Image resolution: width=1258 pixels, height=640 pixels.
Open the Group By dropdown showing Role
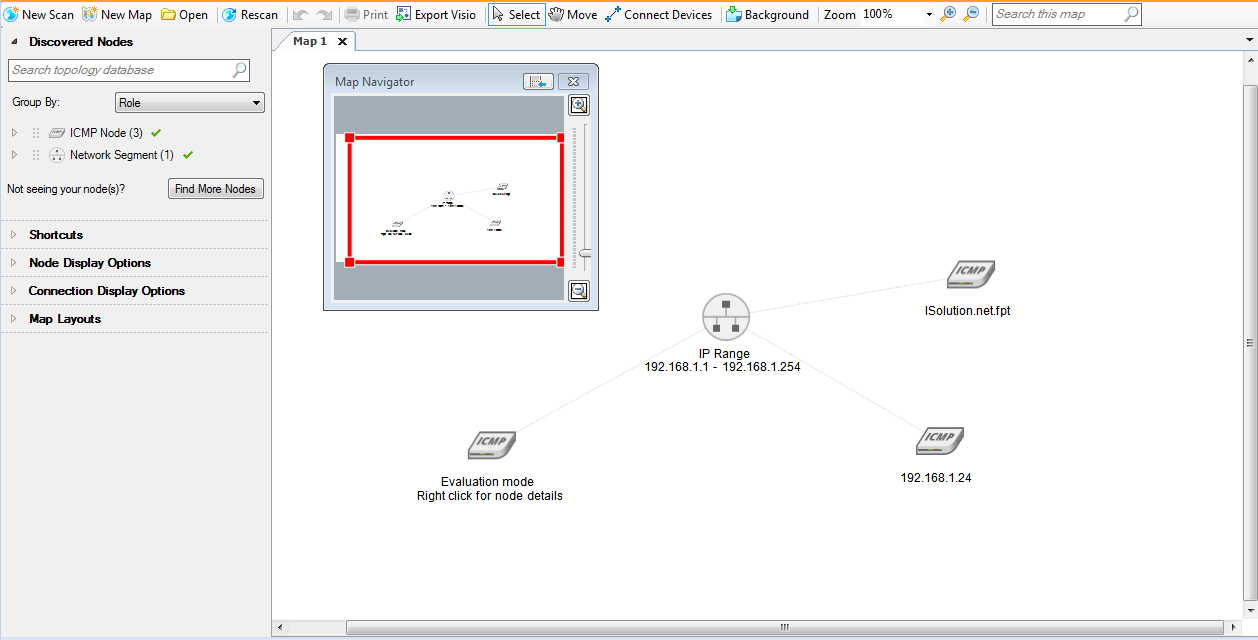(x=189, y=102)
